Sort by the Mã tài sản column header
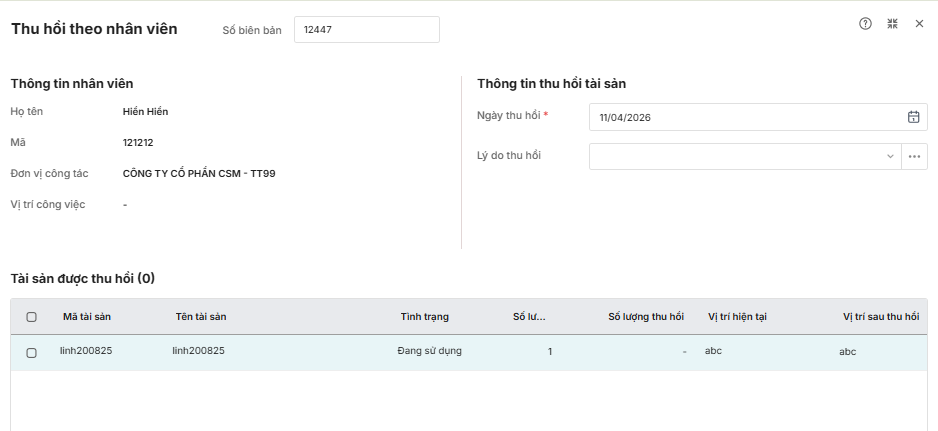 coord(87,317)
